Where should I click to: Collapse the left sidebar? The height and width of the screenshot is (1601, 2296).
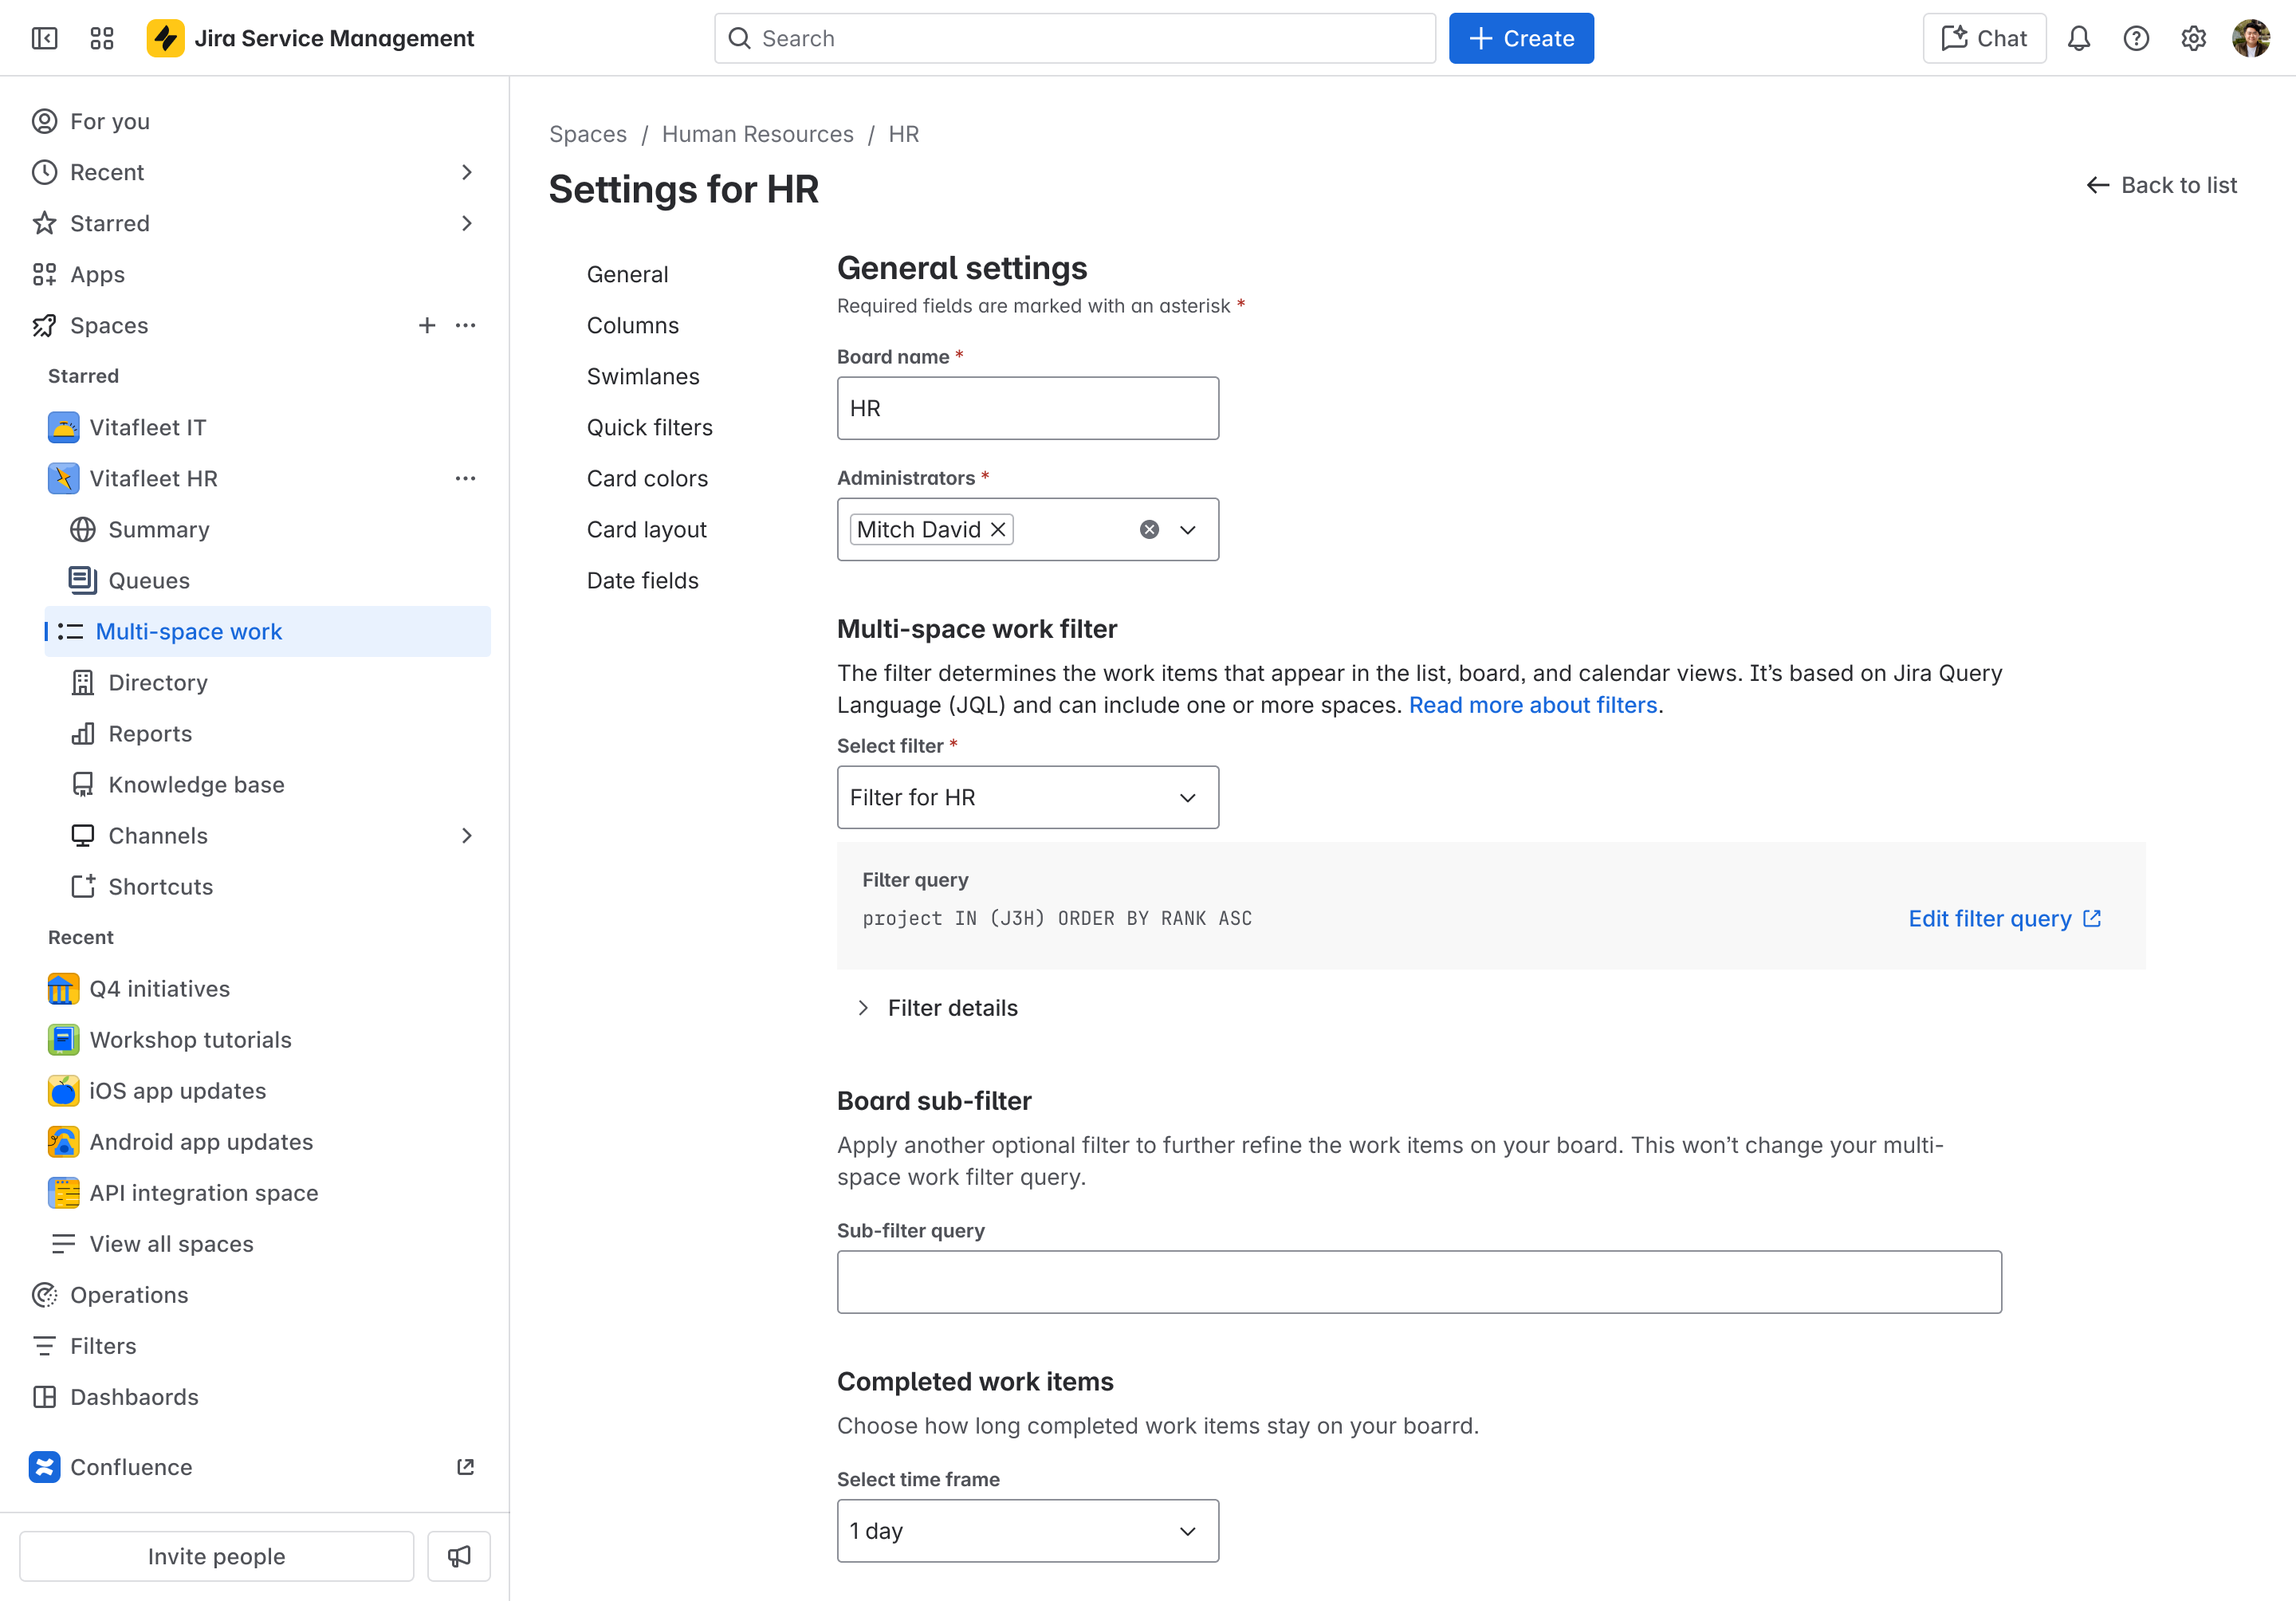[x=44, y=38]
